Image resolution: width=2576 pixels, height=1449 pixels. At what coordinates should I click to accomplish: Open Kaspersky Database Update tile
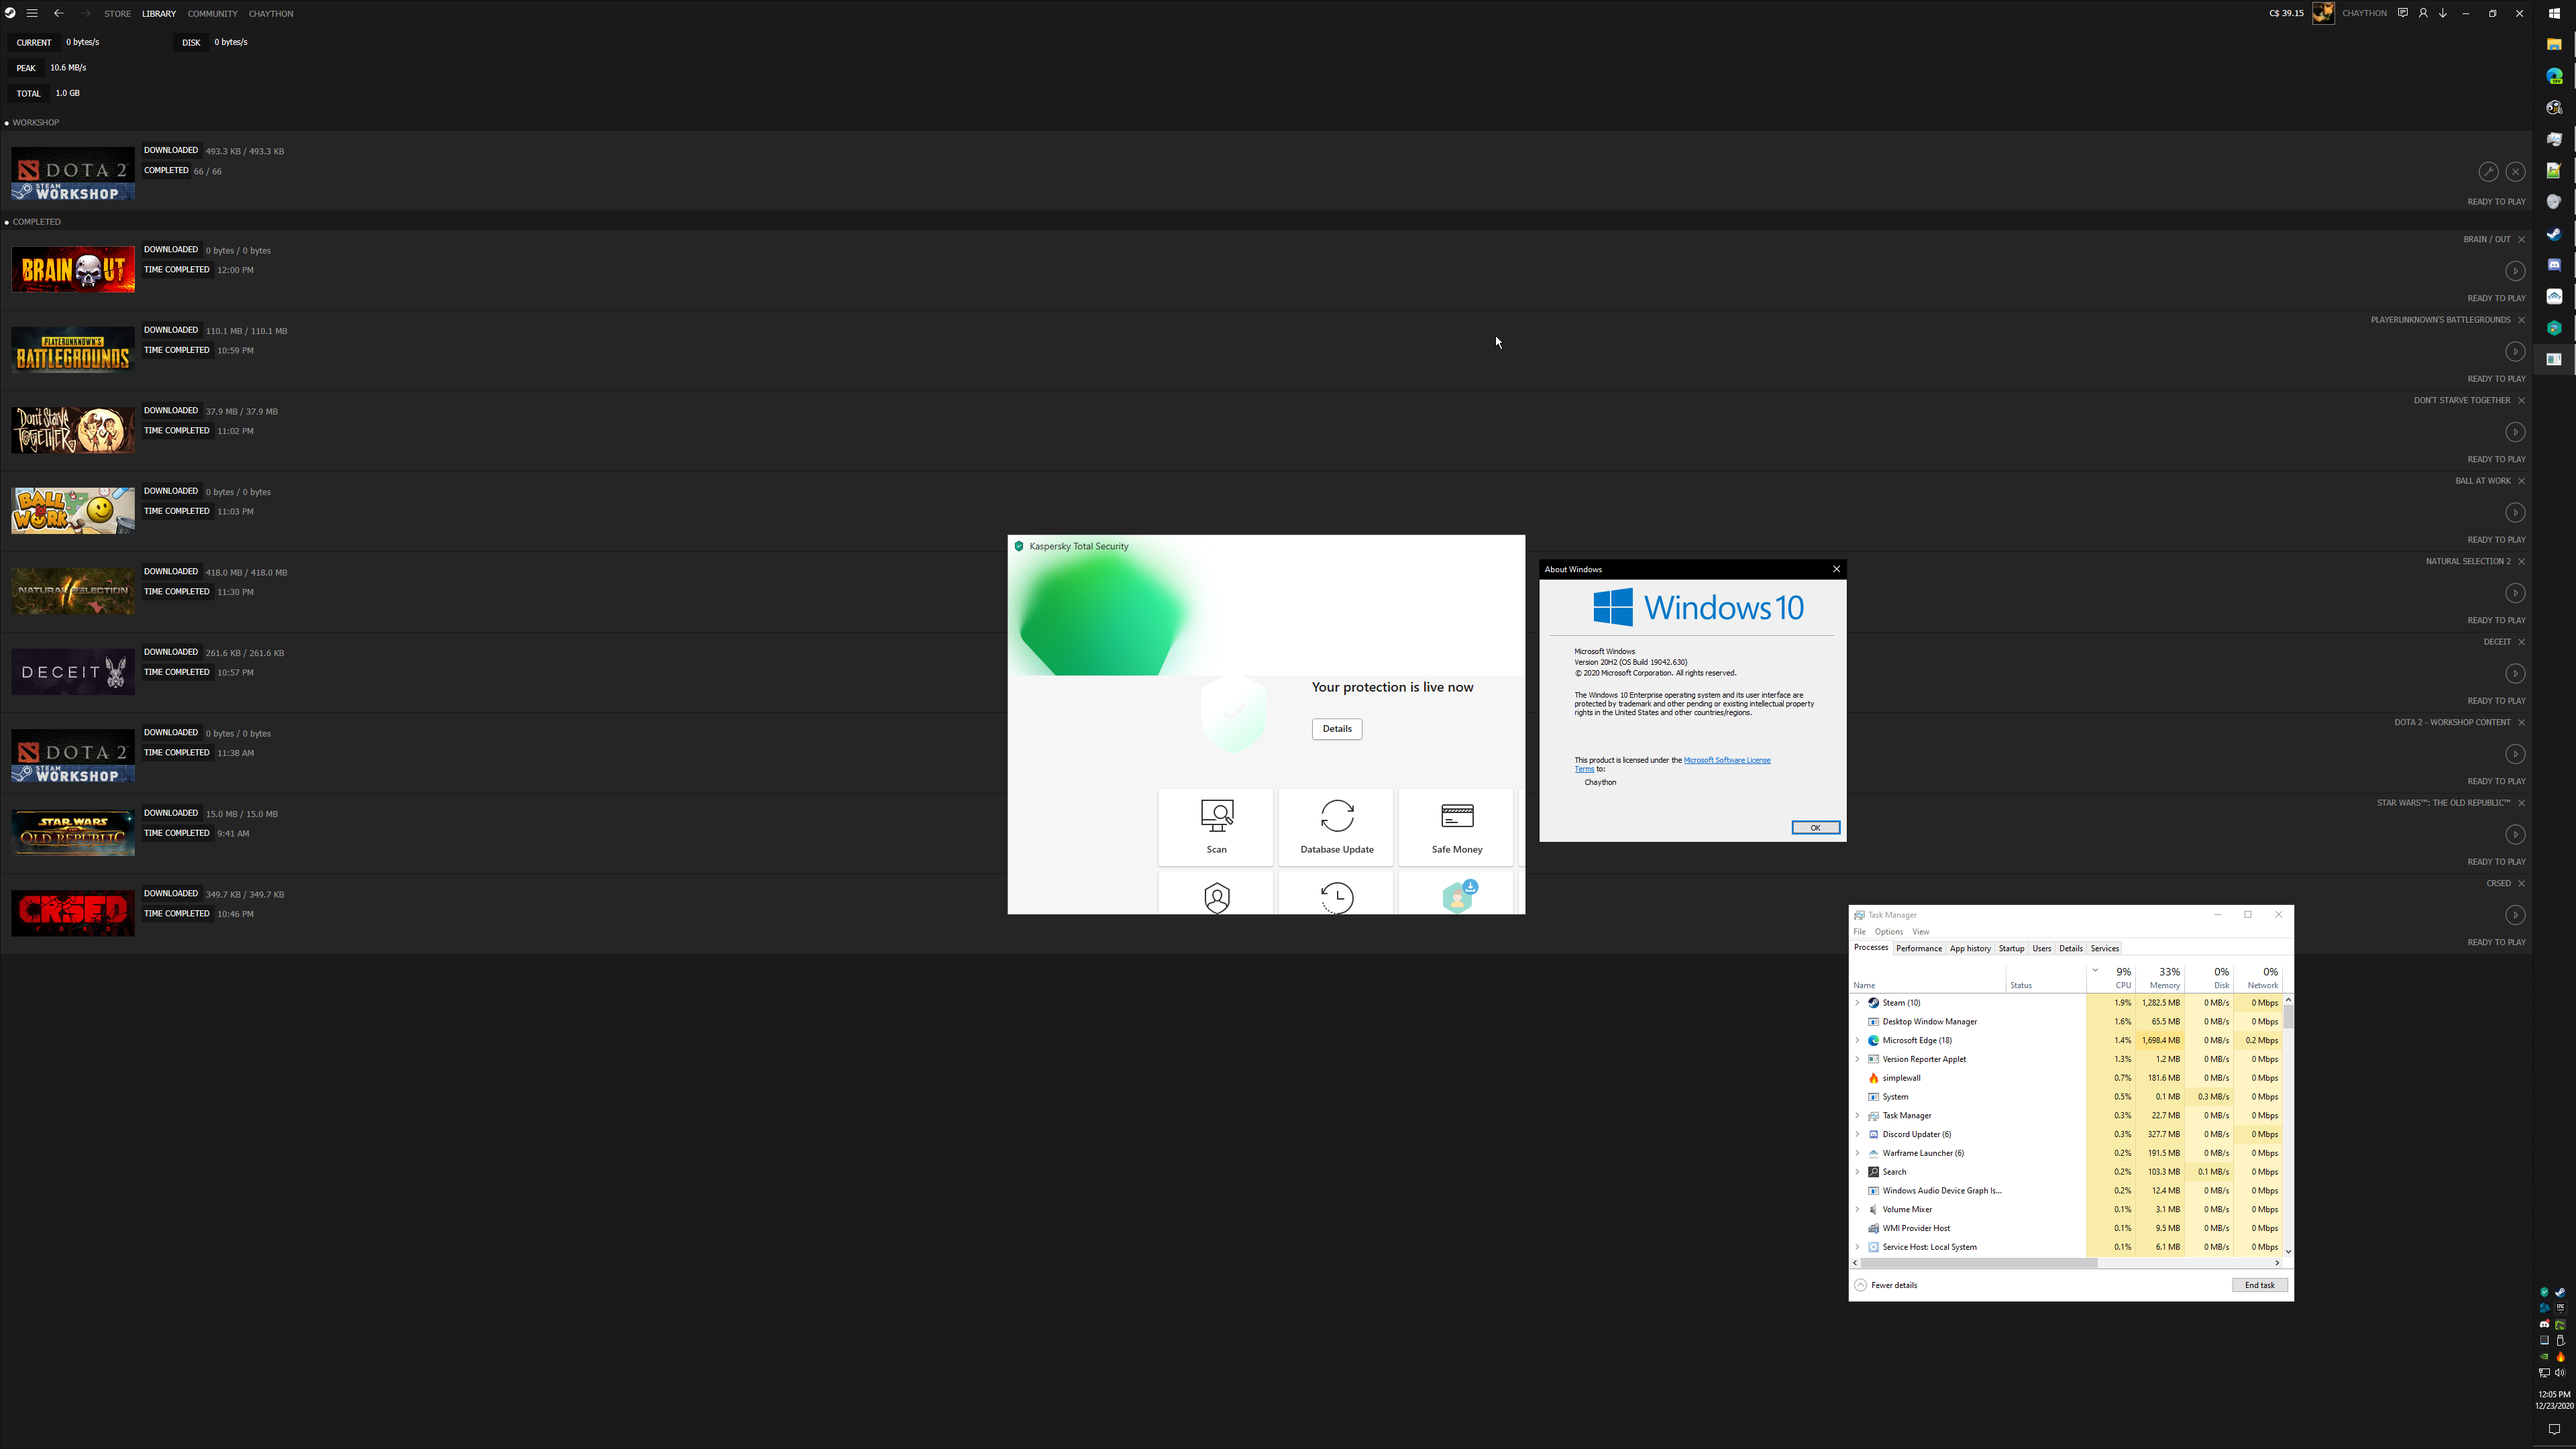(x=1336, y=826)
